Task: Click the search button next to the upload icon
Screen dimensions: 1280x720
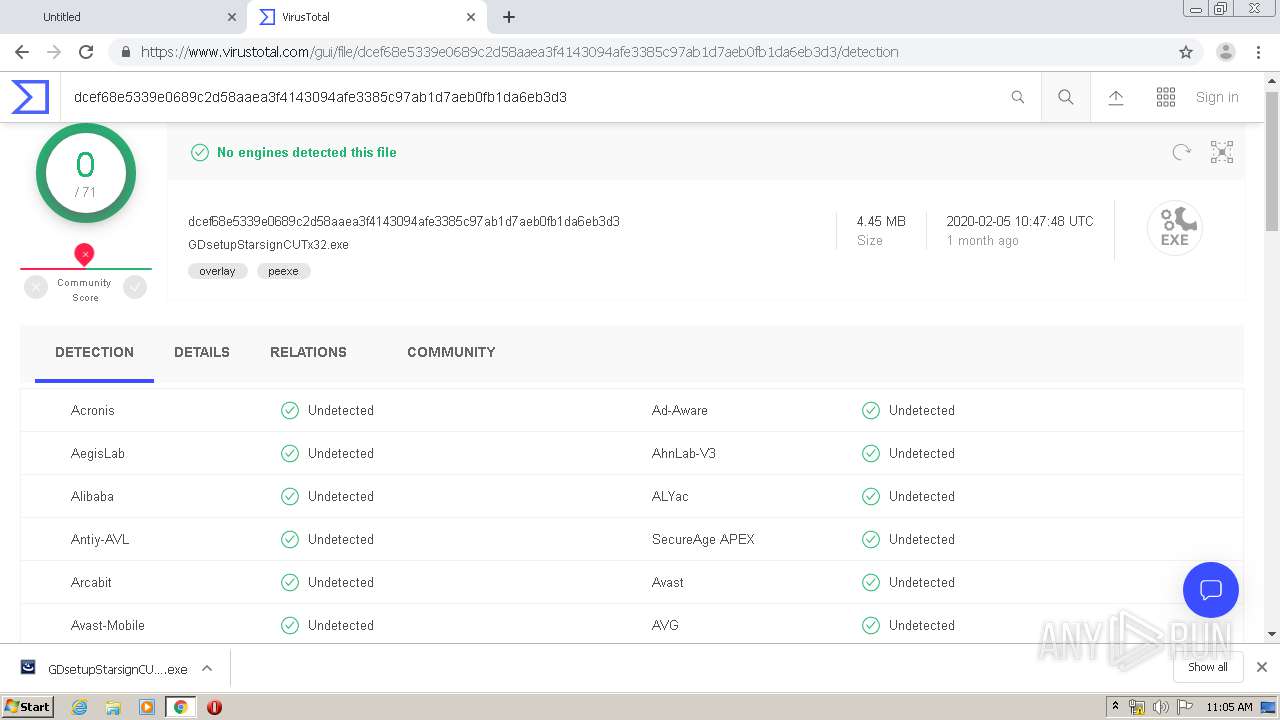Action: [x=1066, y=97]
